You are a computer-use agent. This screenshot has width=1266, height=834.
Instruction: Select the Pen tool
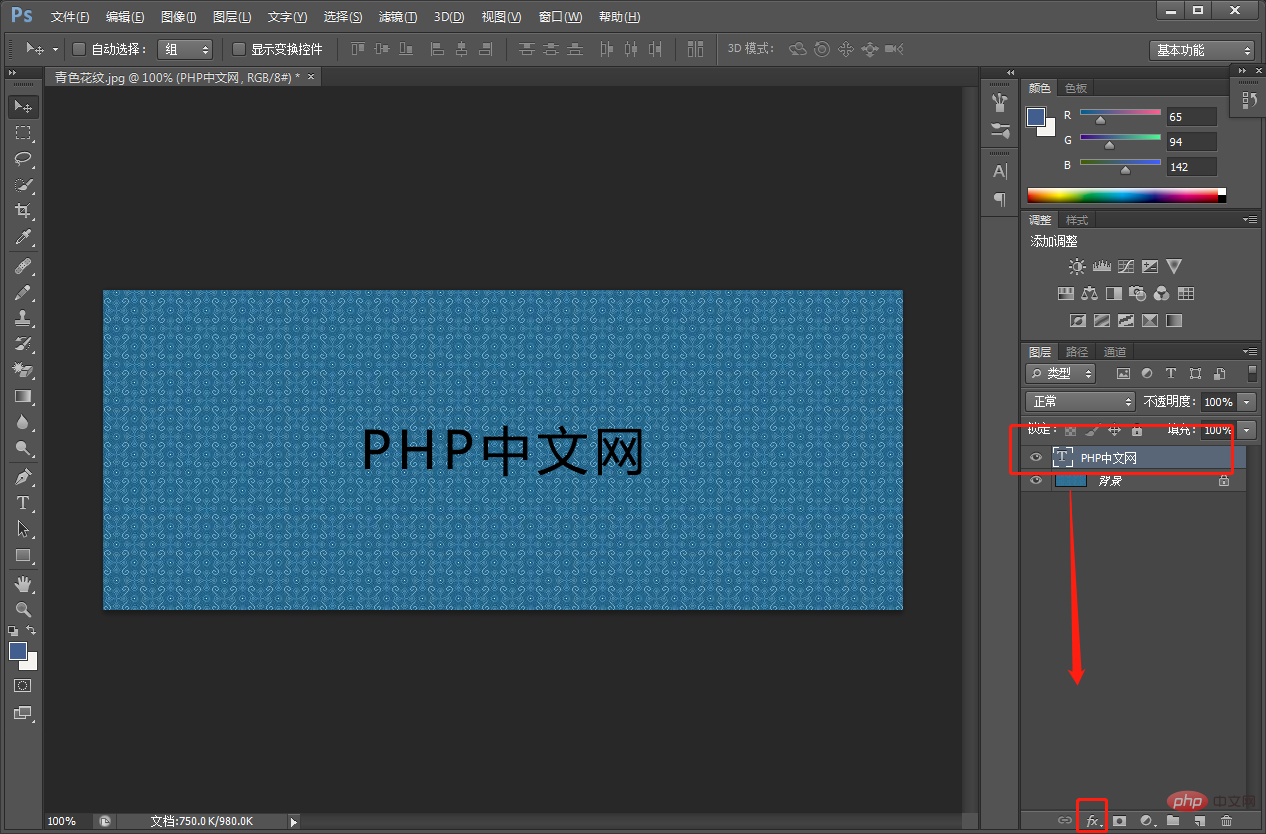(x=23, y=477)
